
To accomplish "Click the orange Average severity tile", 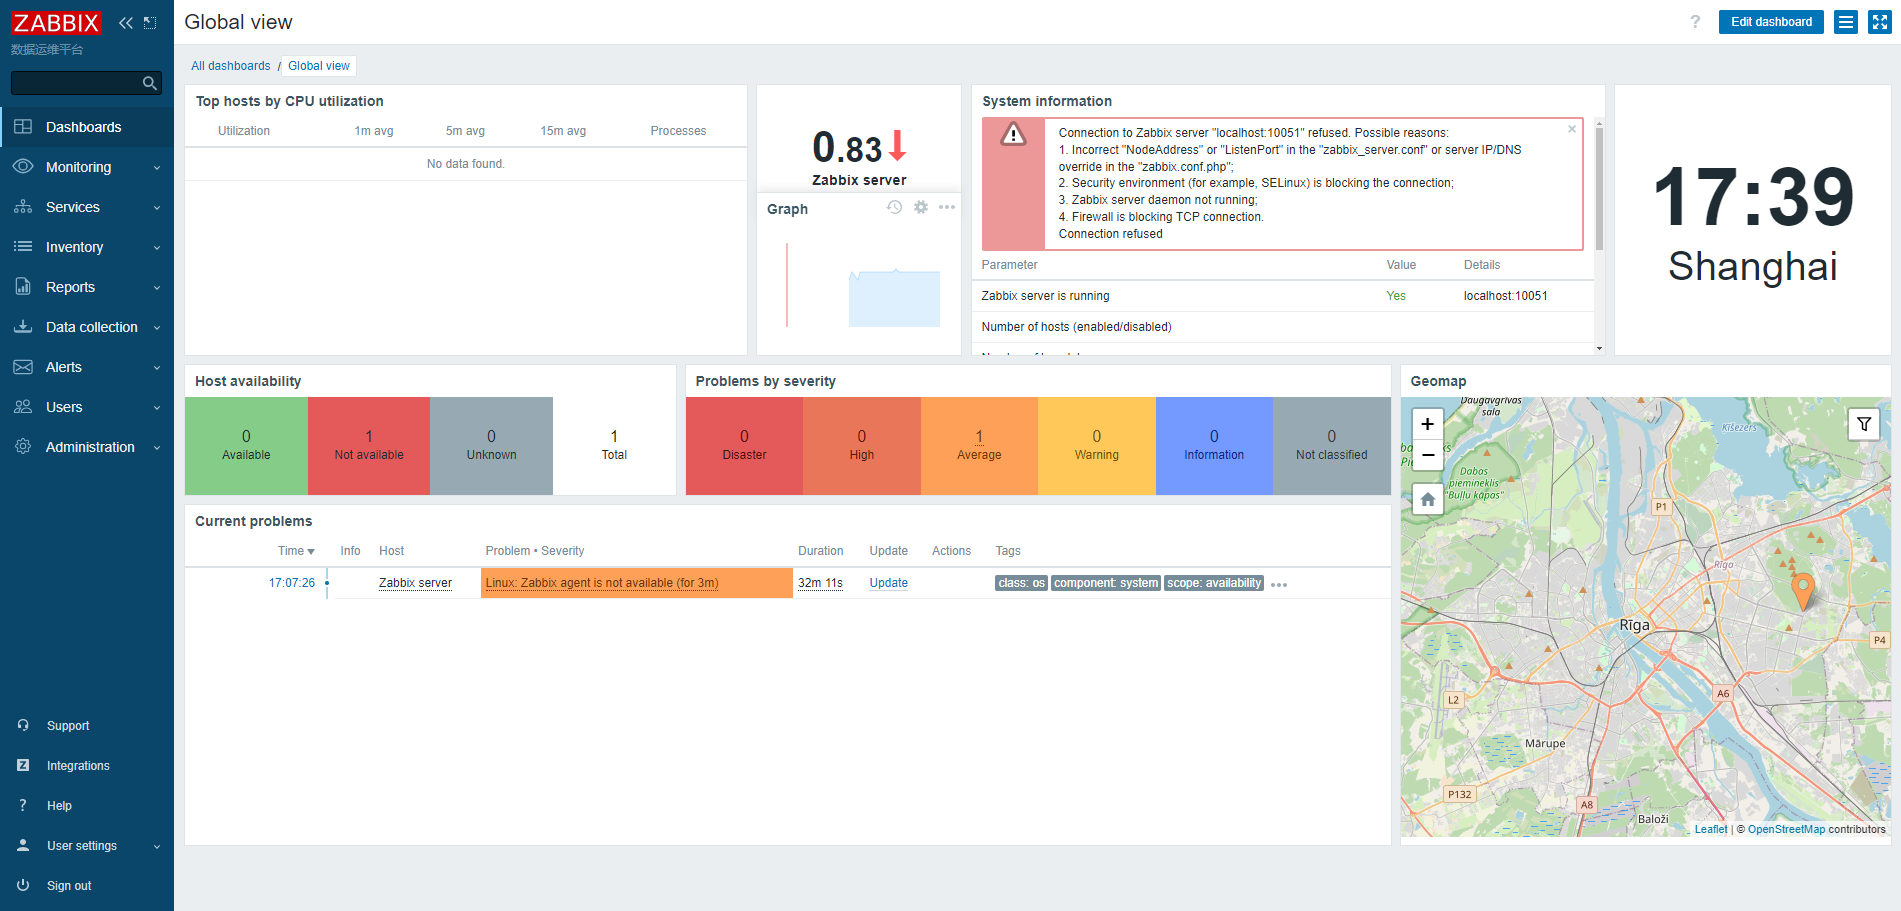I will (979, 446).
